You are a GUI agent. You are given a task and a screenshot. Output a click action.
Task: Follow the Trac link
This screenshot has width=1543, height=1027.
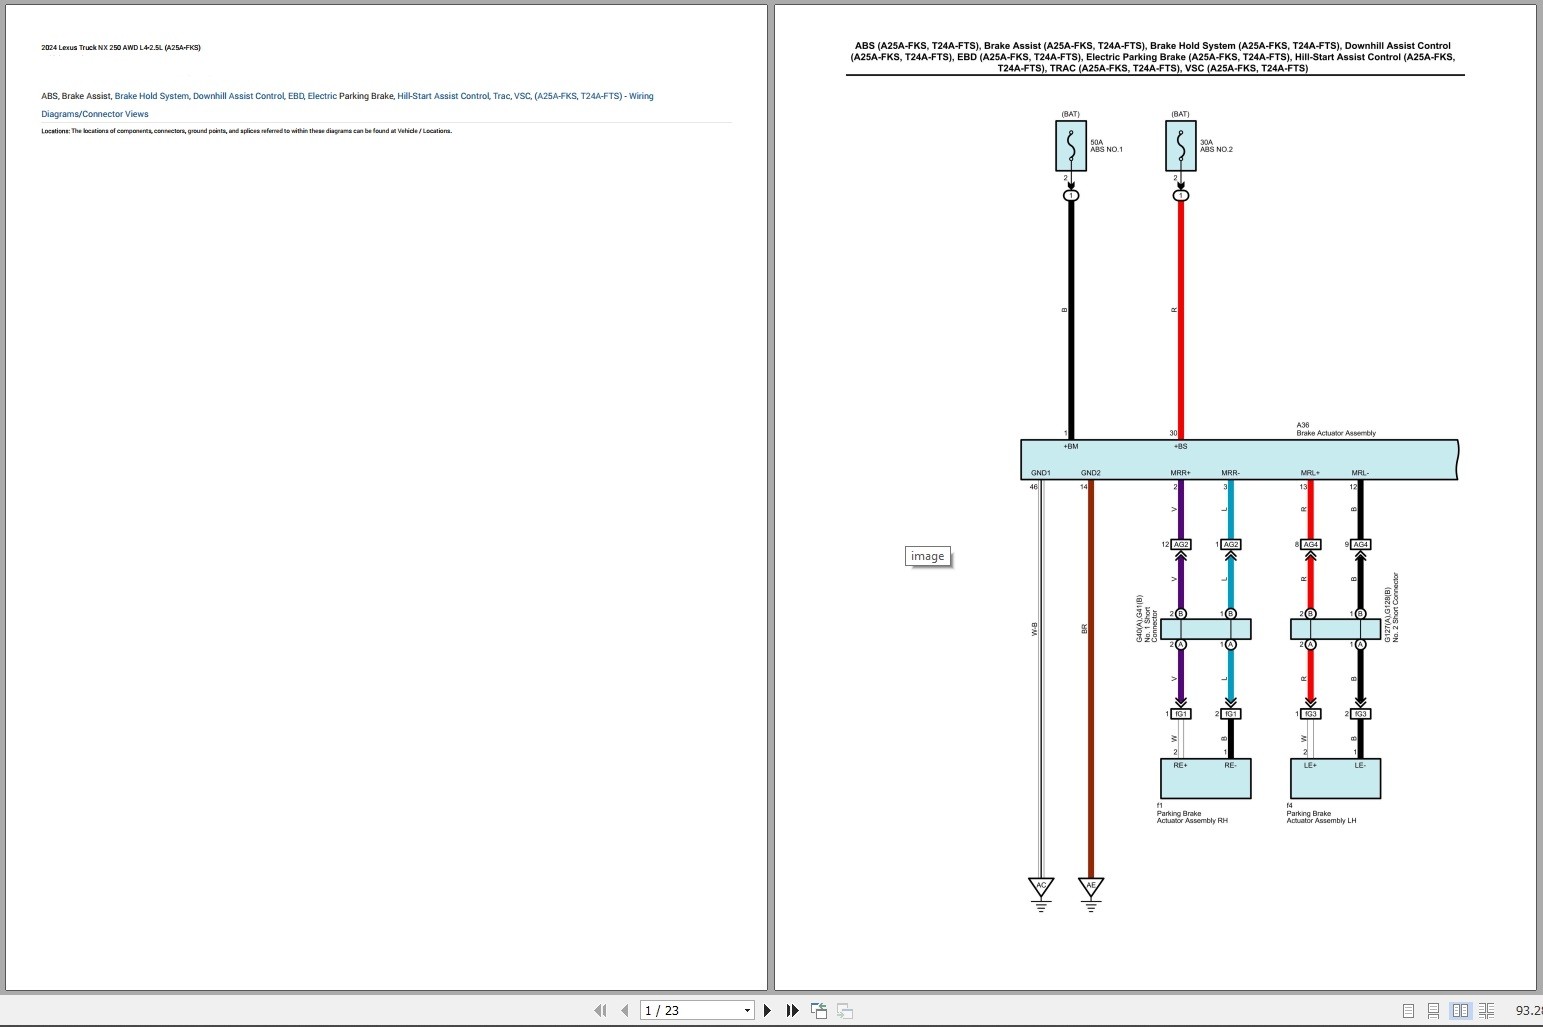(501, 96)
